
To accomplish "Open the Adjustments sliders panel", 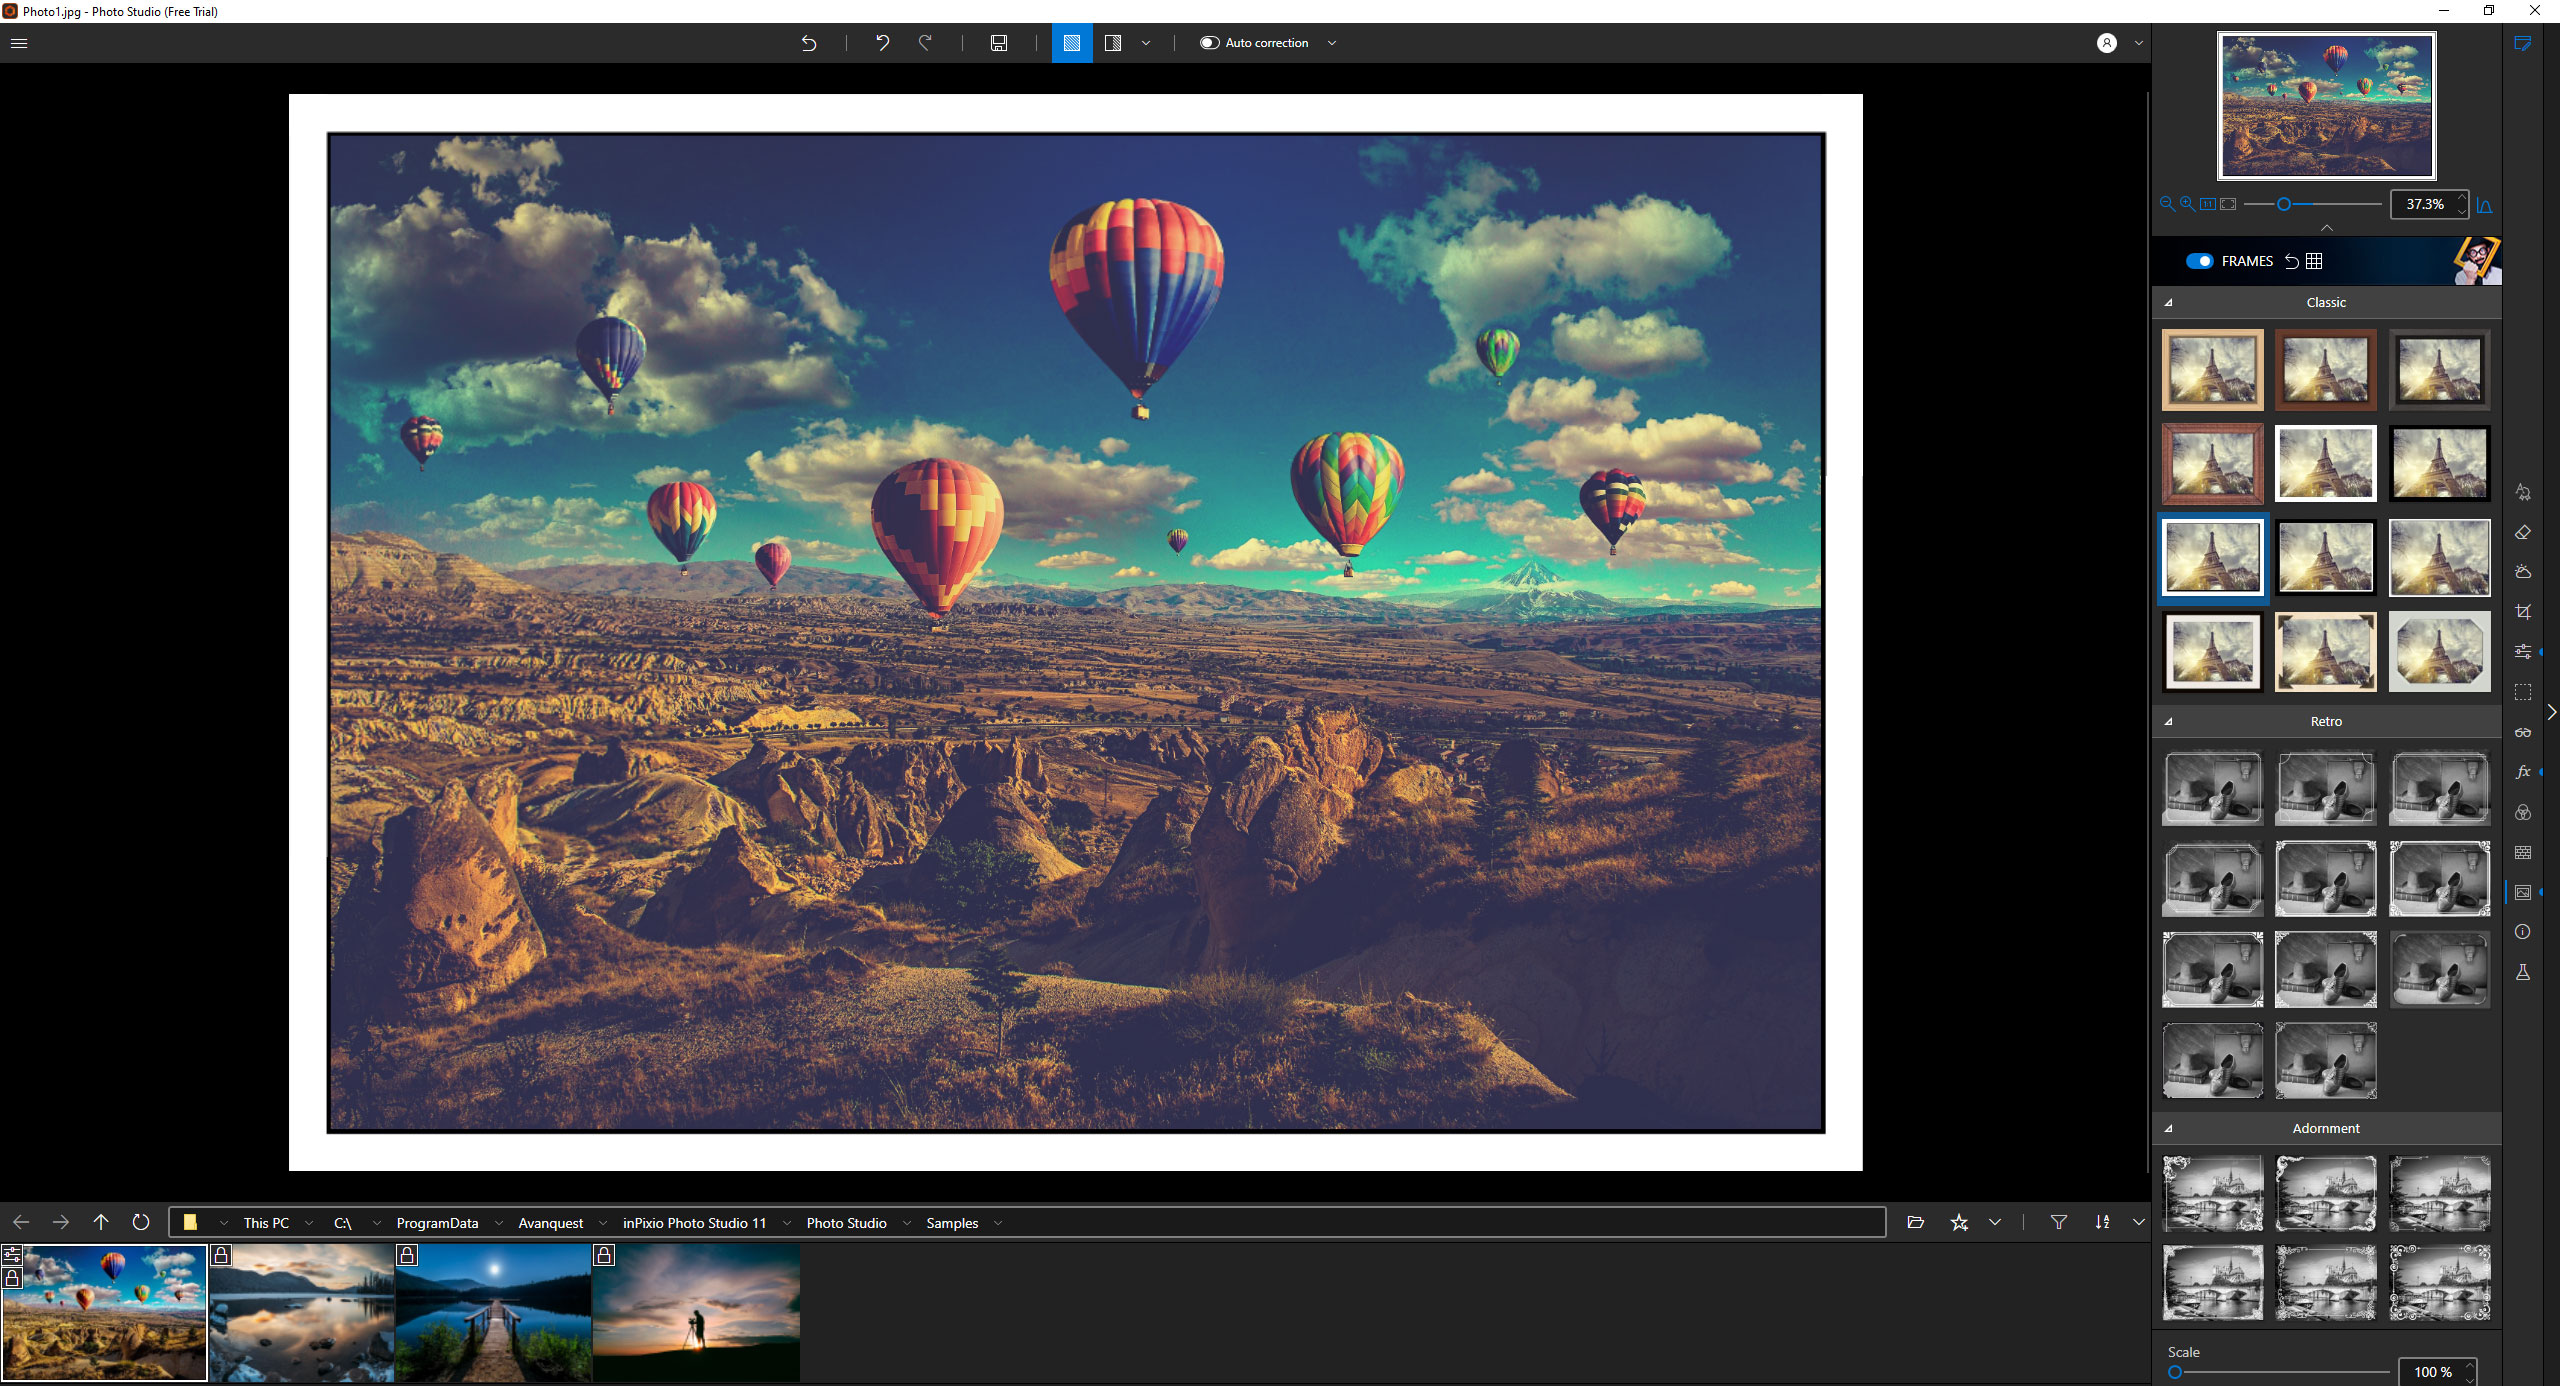I will [x=2524, y=651].
